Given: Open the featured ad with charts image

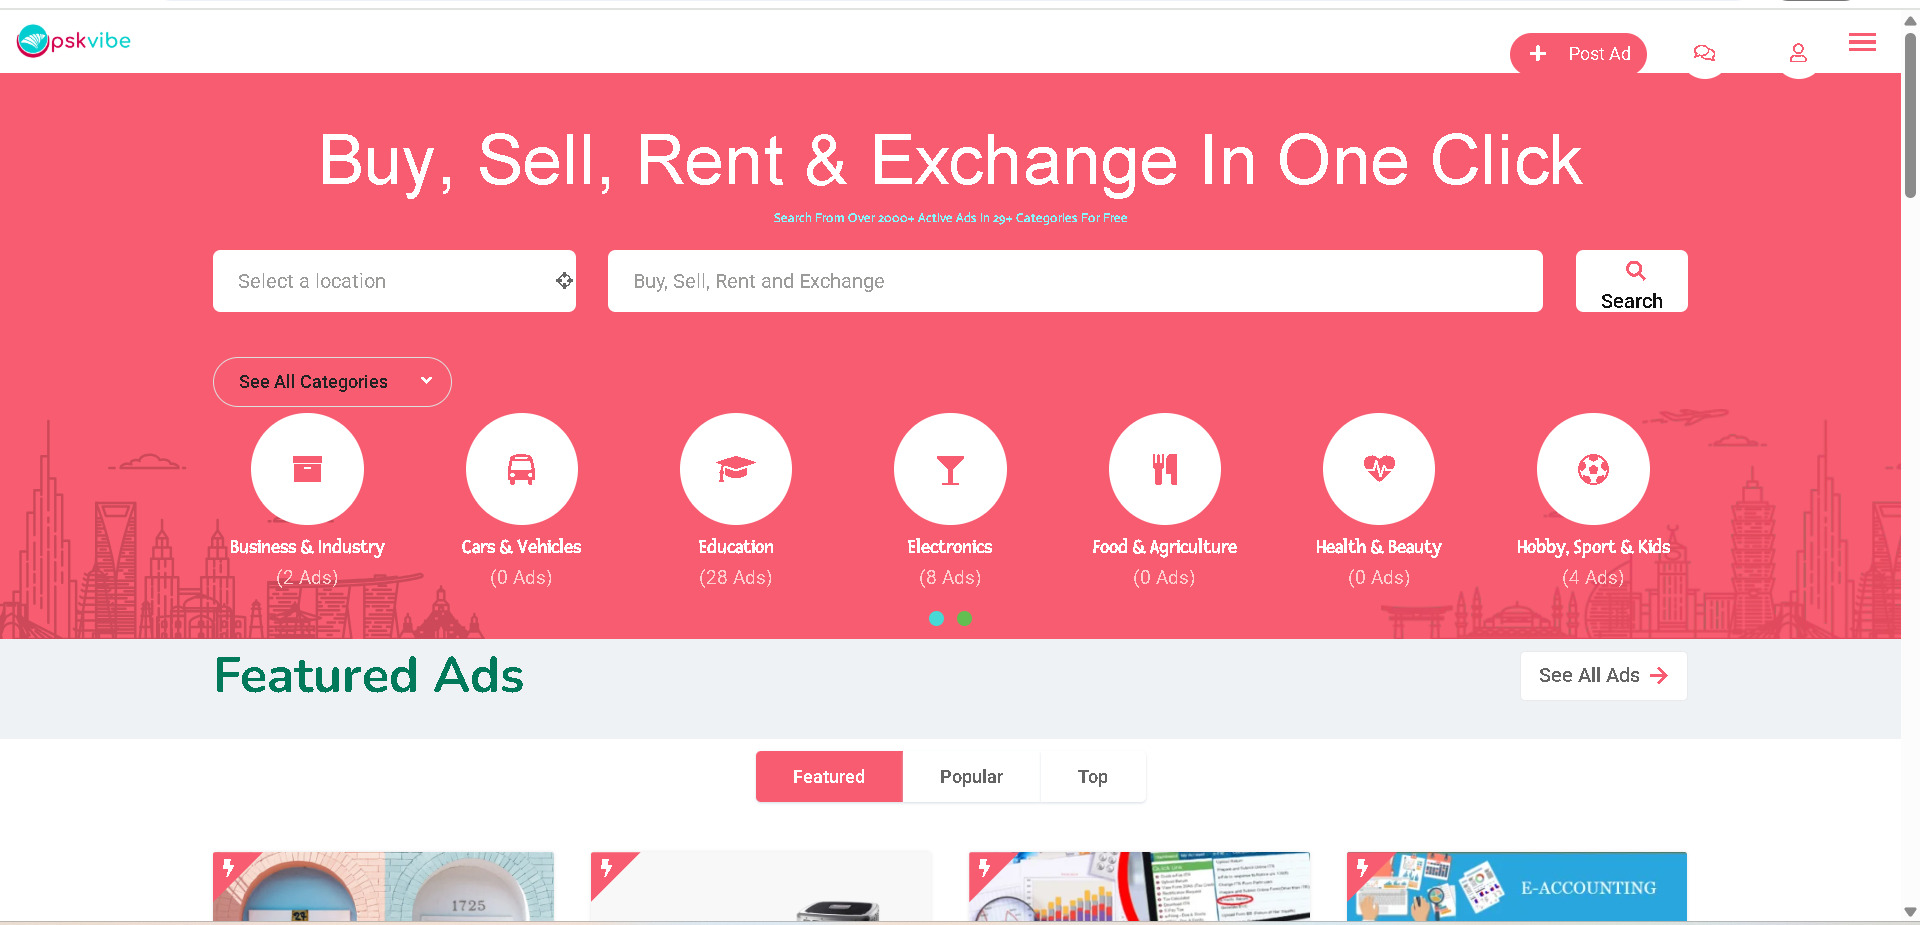Looking at the screenshot, I should (1139, 887).
